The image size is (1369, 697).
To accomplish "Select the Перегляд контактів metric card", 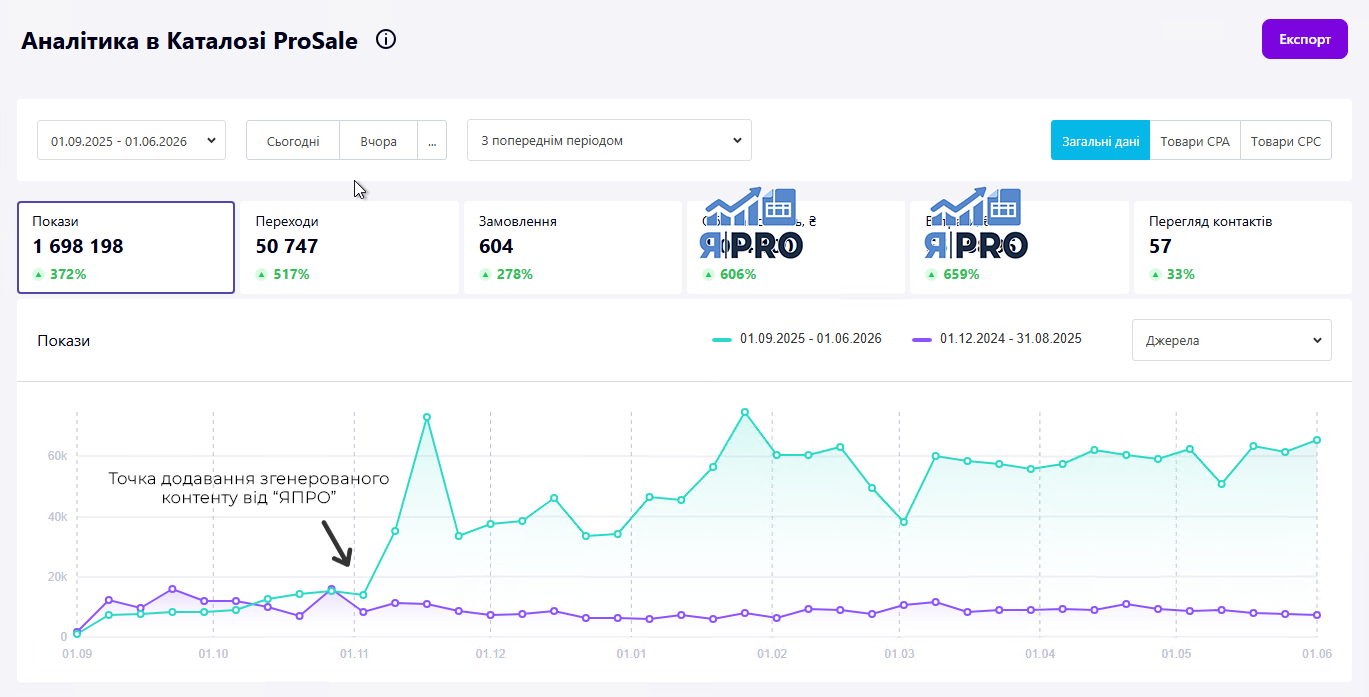I will pyautogui.click(x=1242, y=247).
